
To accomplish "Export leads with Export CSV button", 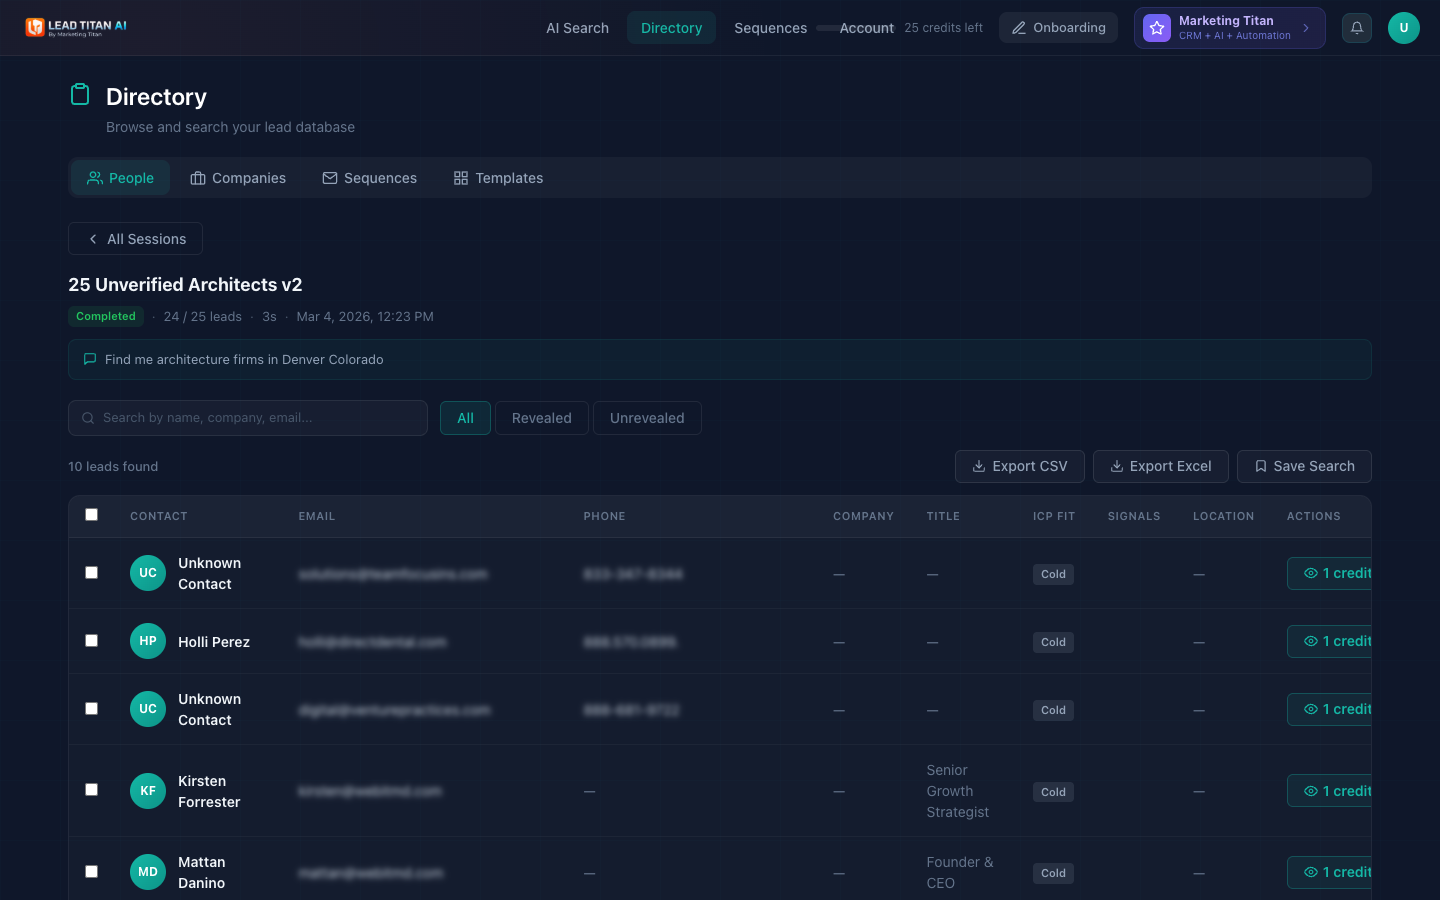I will point(1019,466).
